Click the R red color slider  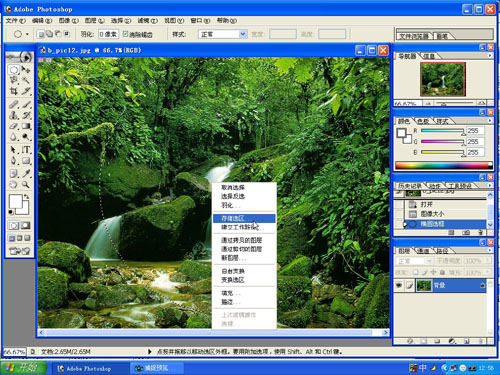pyautogui.click(x=443, y=131)
